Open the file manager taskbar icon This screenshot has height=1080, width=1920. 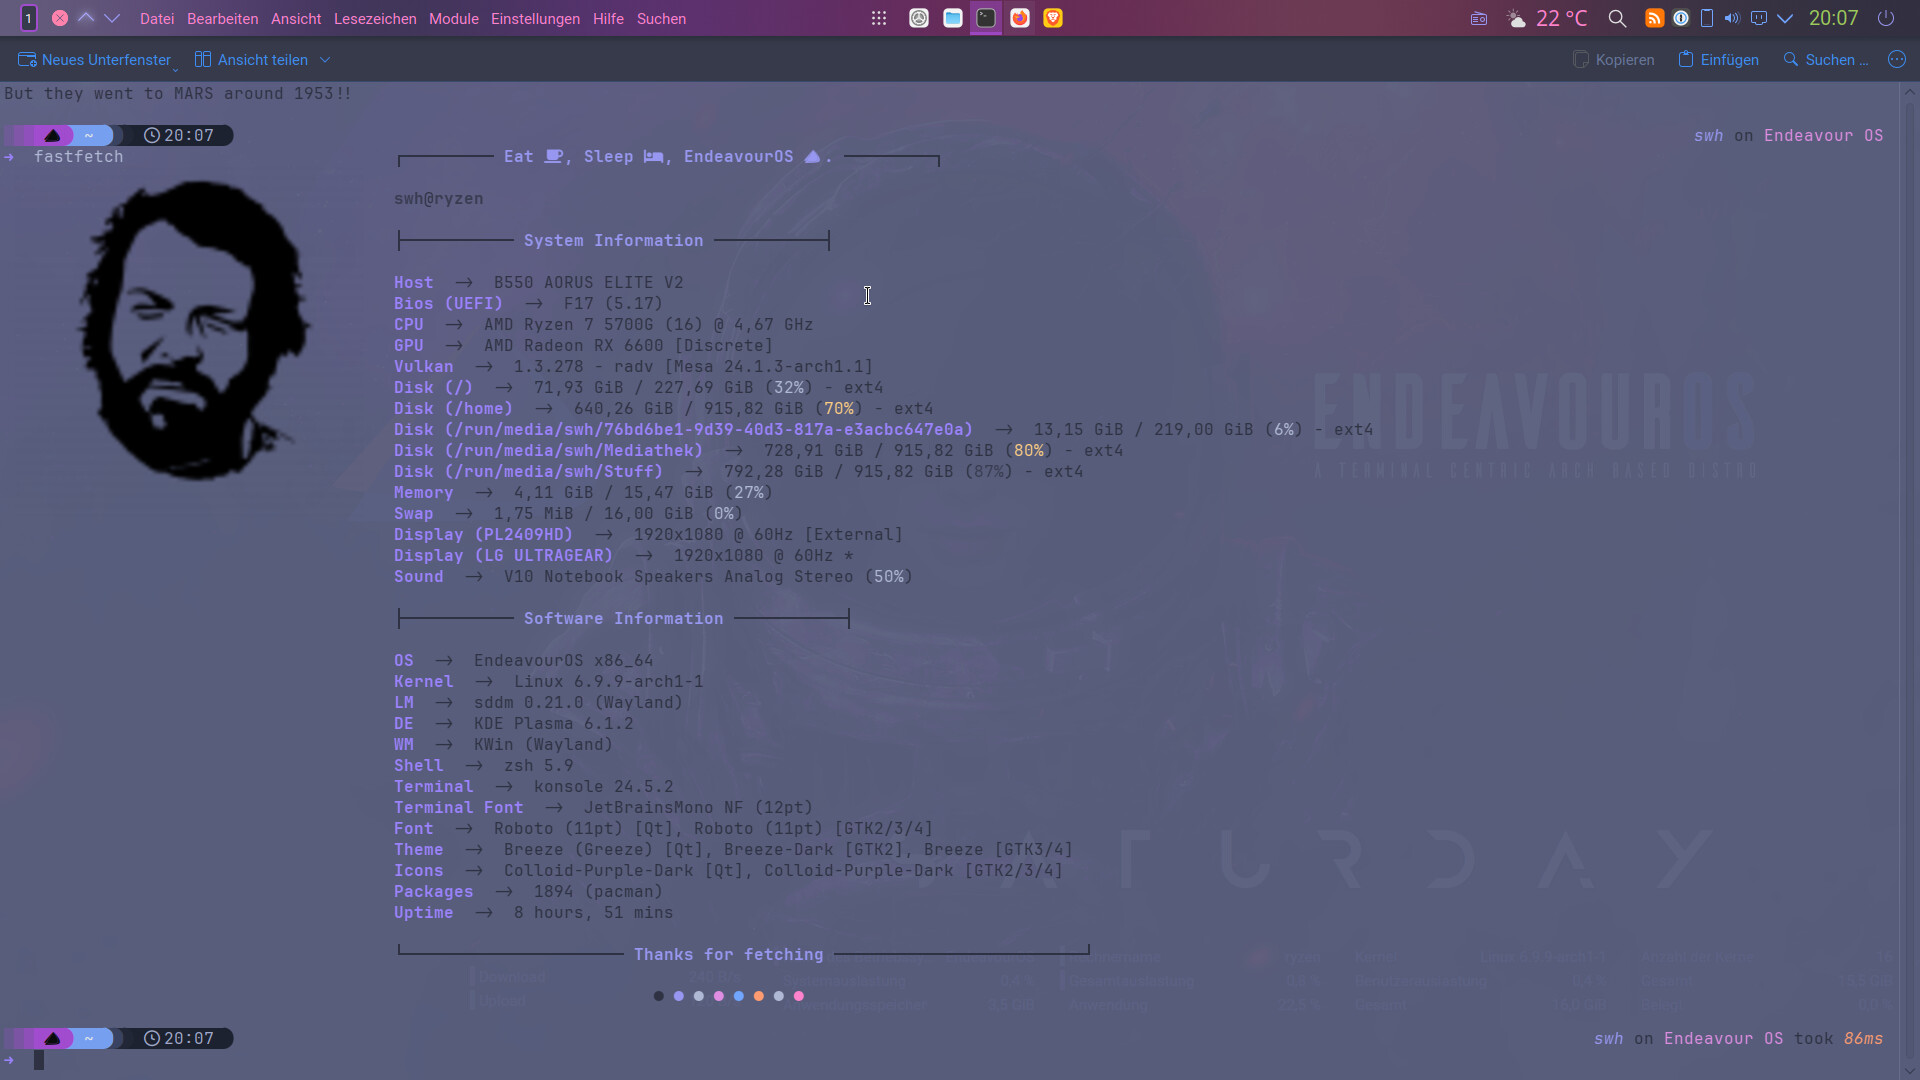tap(953, 18)
